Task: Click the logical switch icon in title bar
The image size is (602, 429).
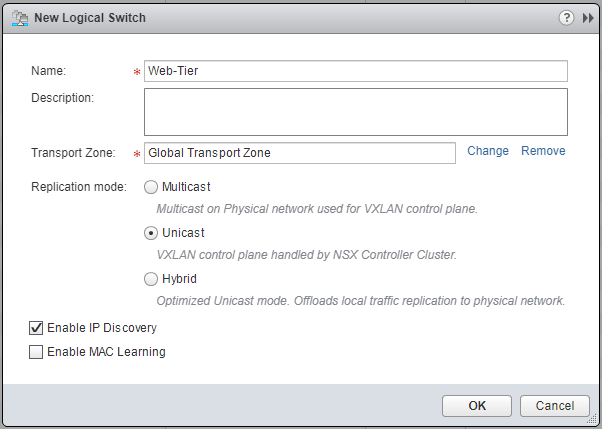Action: [x=18, y=17]
